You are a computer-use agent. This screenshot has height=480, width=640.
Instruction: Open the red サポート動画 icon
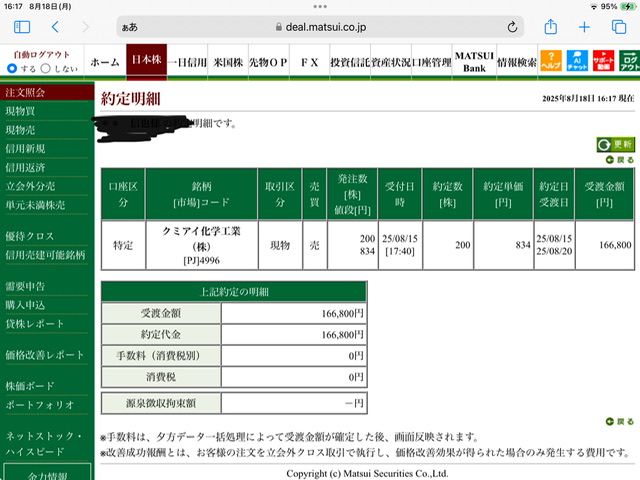pyautogui.click(x=603, y=61)
